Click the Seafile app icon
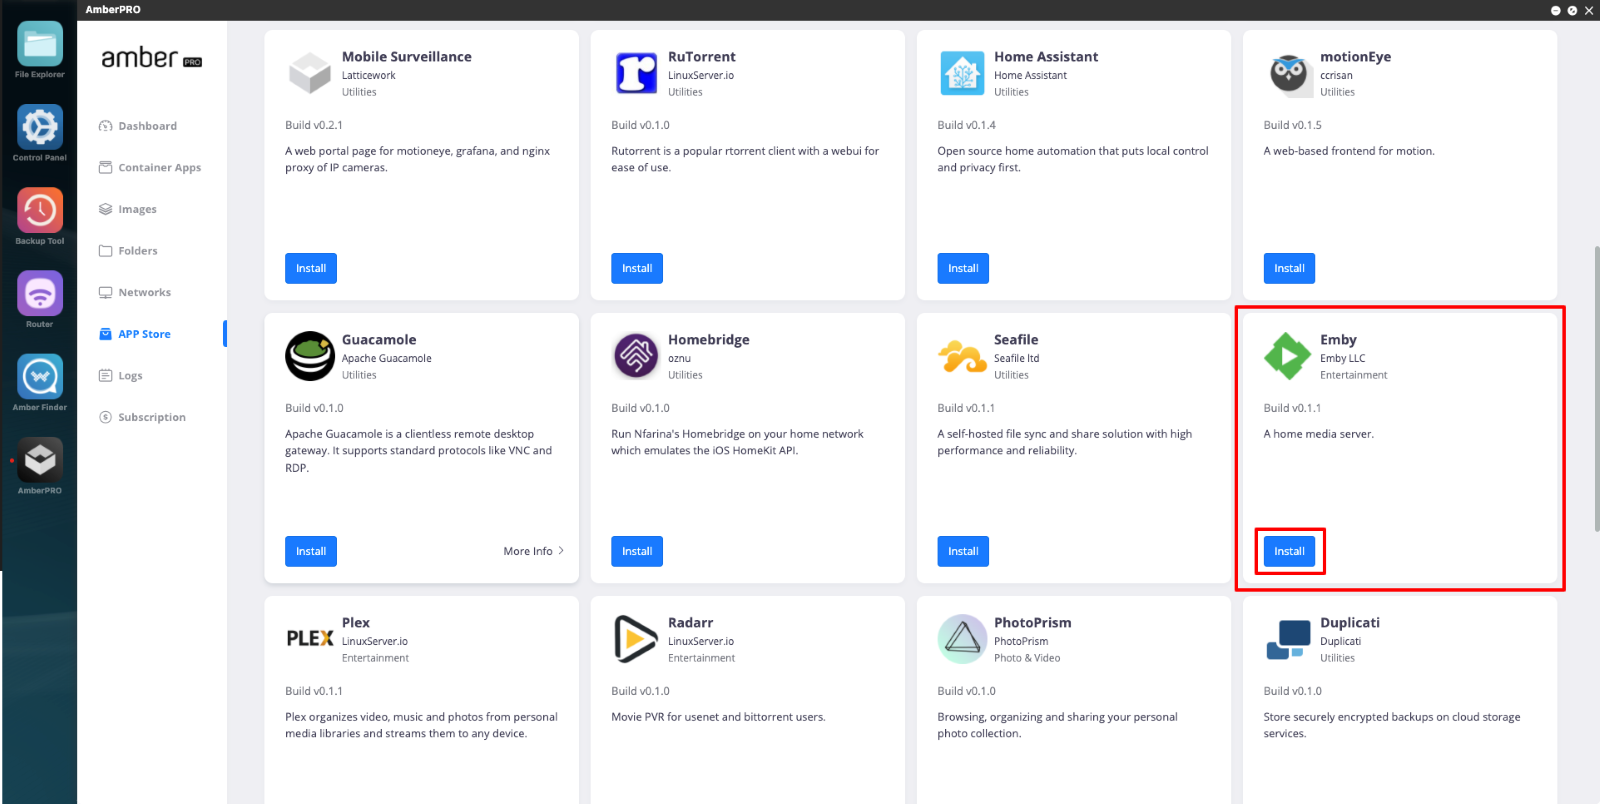 tap(962, 356)
